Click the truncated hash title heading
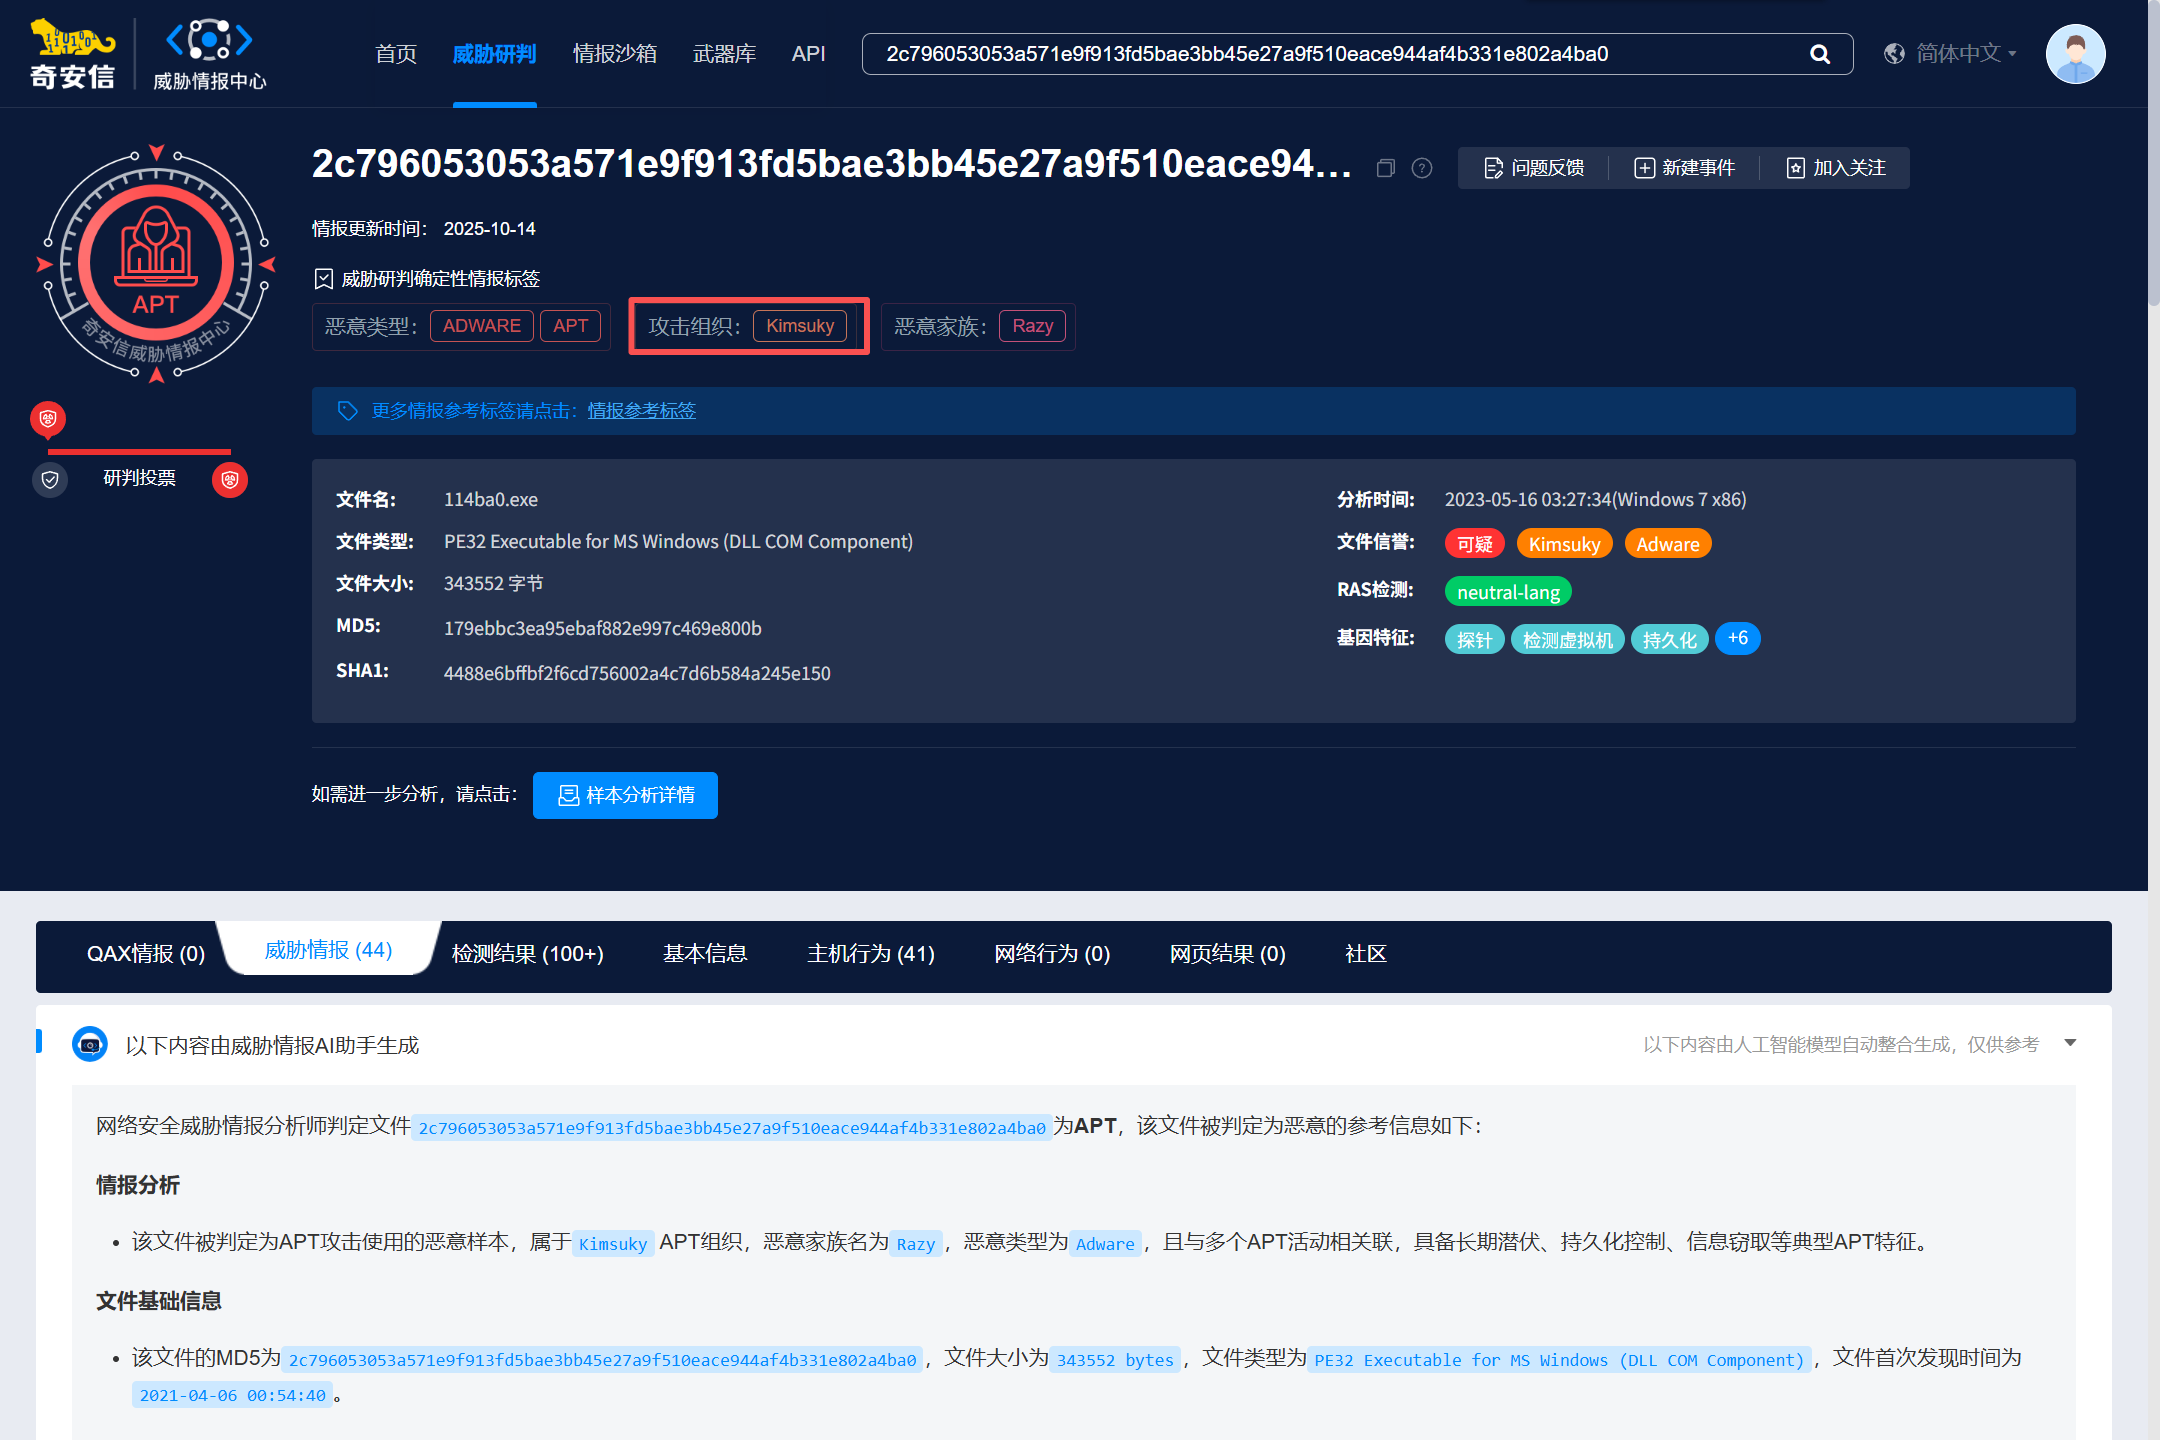 (x=832, y=164)
